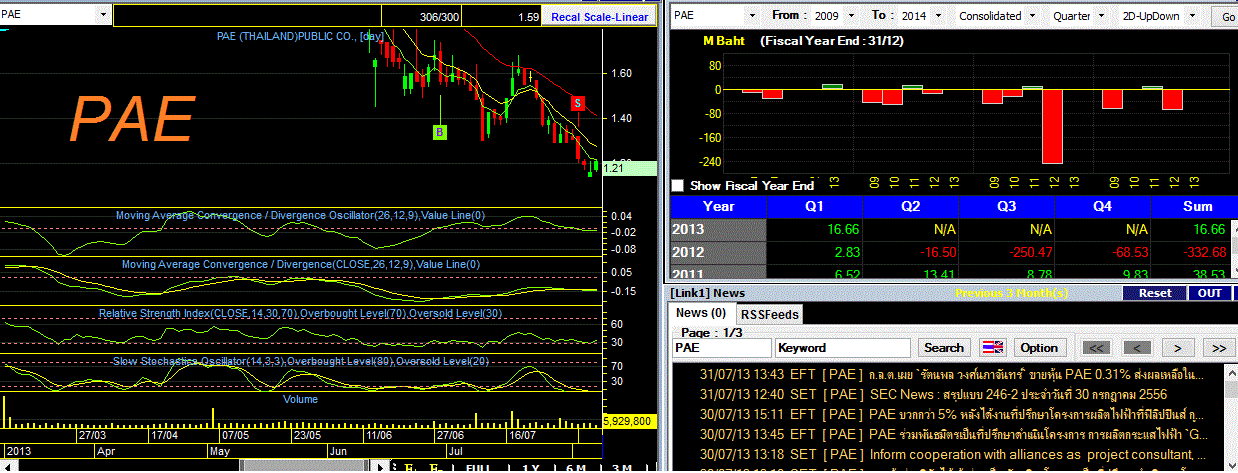Click the Previous 3 Month(s) label
This screenshot has width=1238, height=473.
(x=1013, y=293)
